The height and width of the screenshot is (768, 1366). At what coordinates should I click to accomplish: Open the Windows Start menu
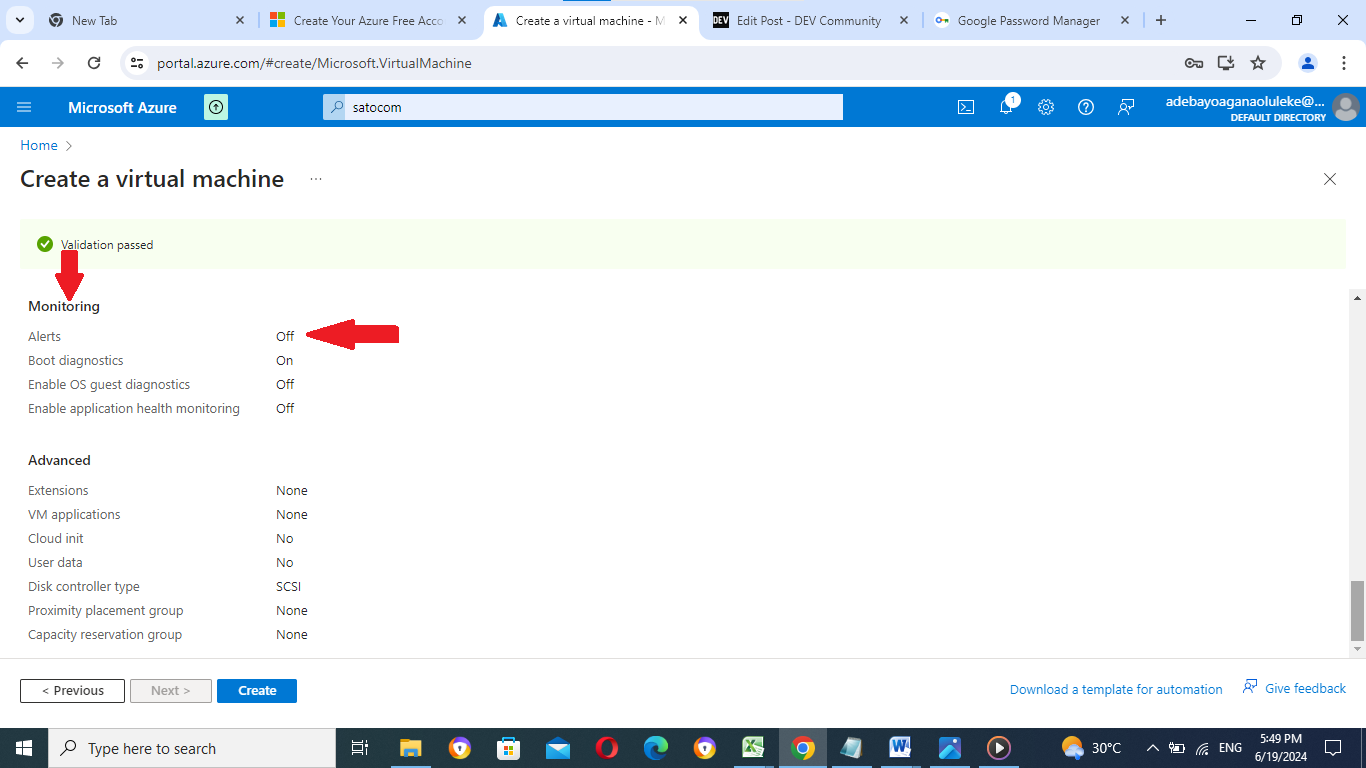click(23, 748)
